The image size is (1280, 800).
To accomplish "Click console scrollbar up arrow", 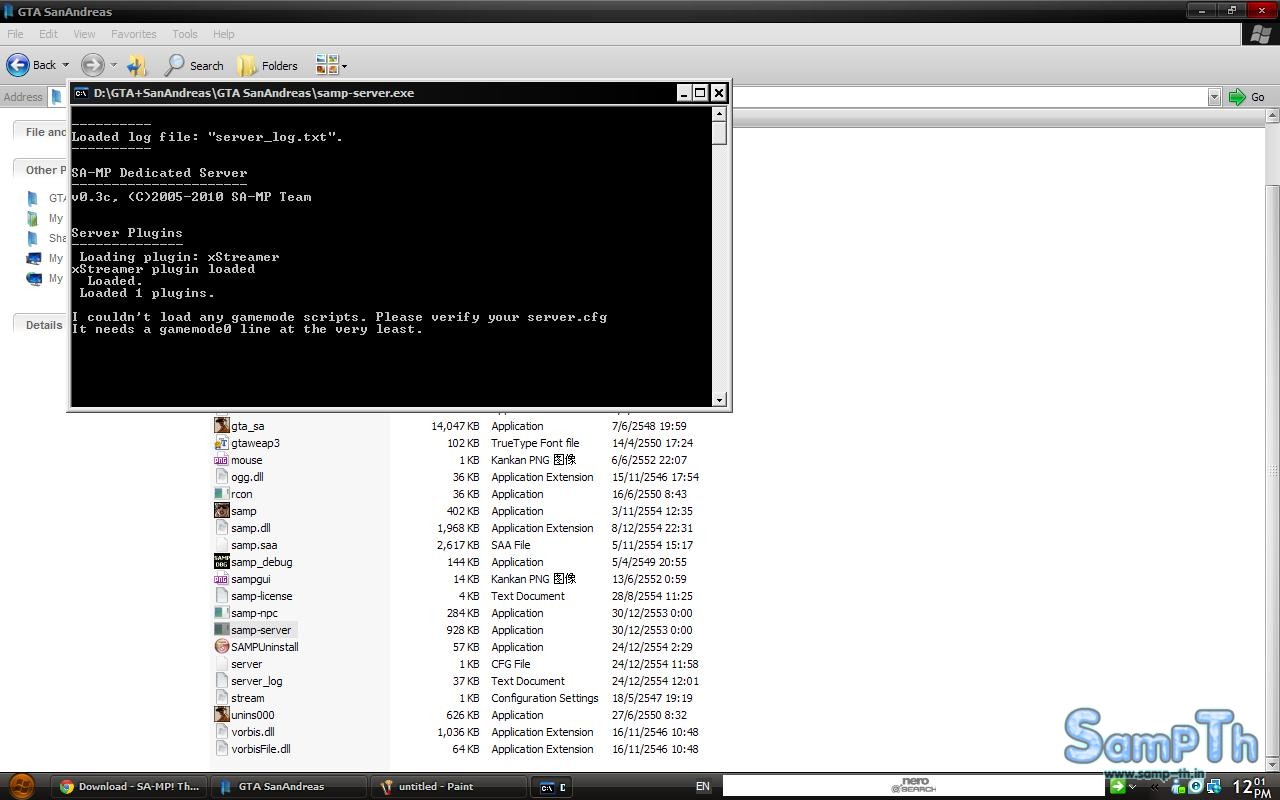I will (719, 114).
